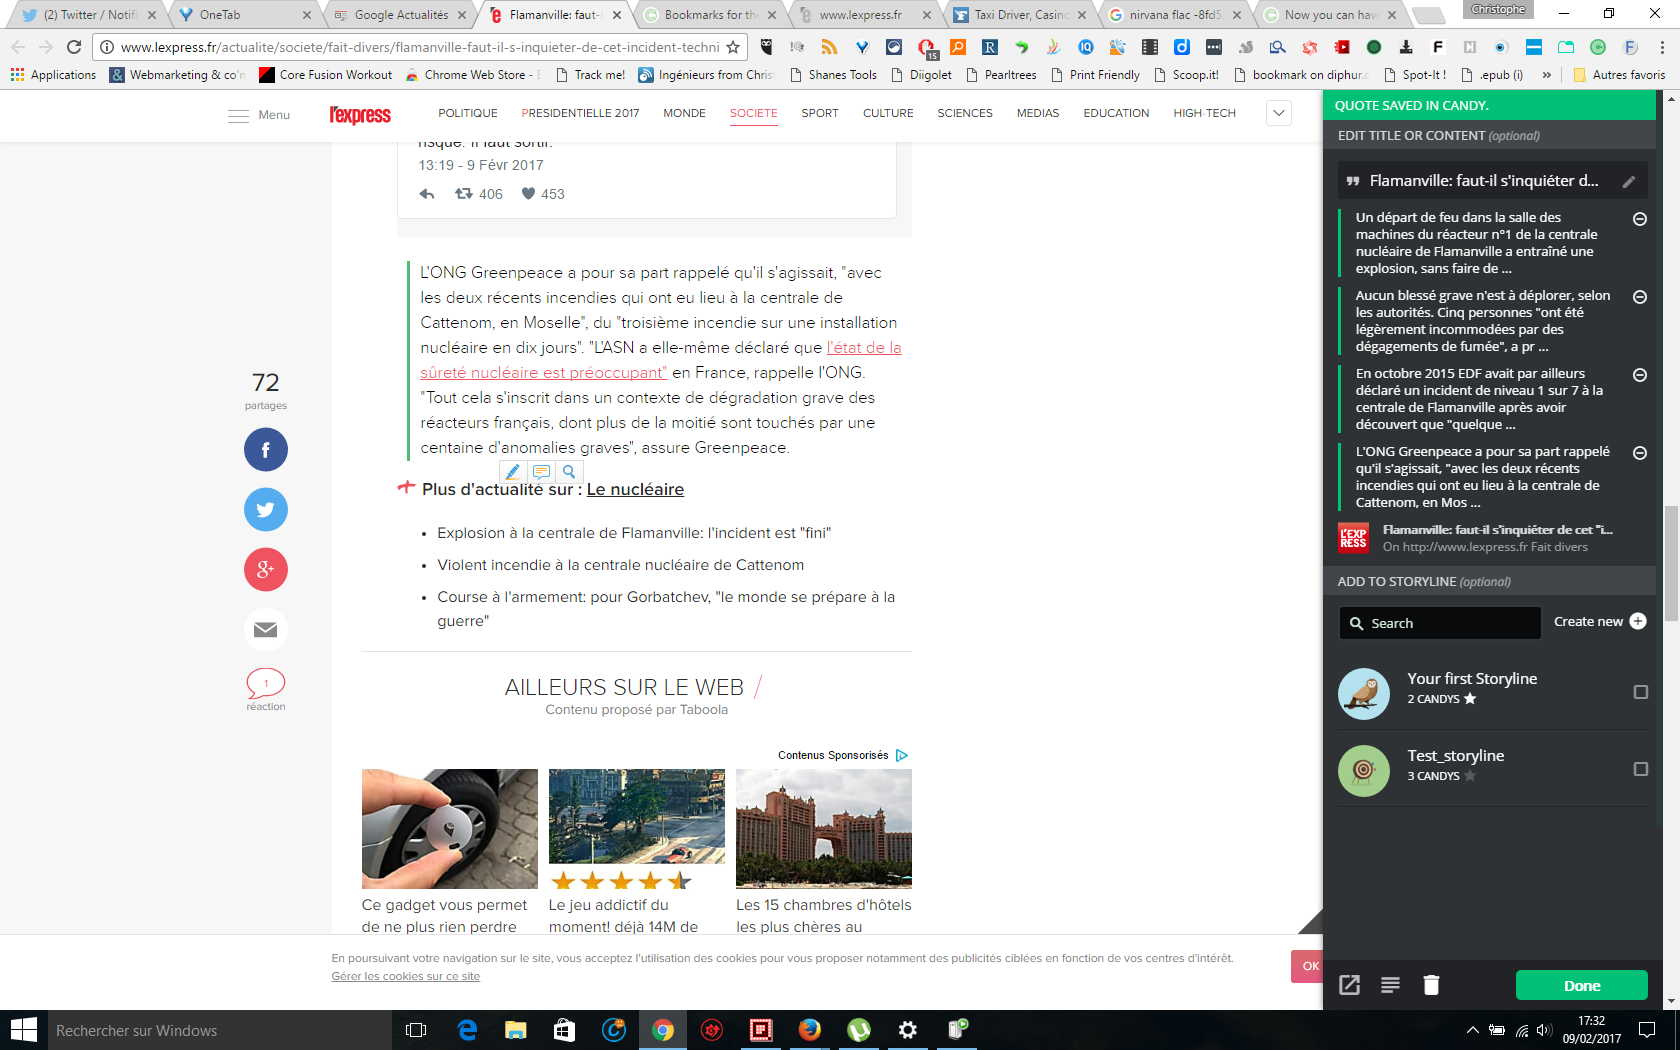
Task: Switch to the Google Actualités tab
Action: tap(400, 15)
